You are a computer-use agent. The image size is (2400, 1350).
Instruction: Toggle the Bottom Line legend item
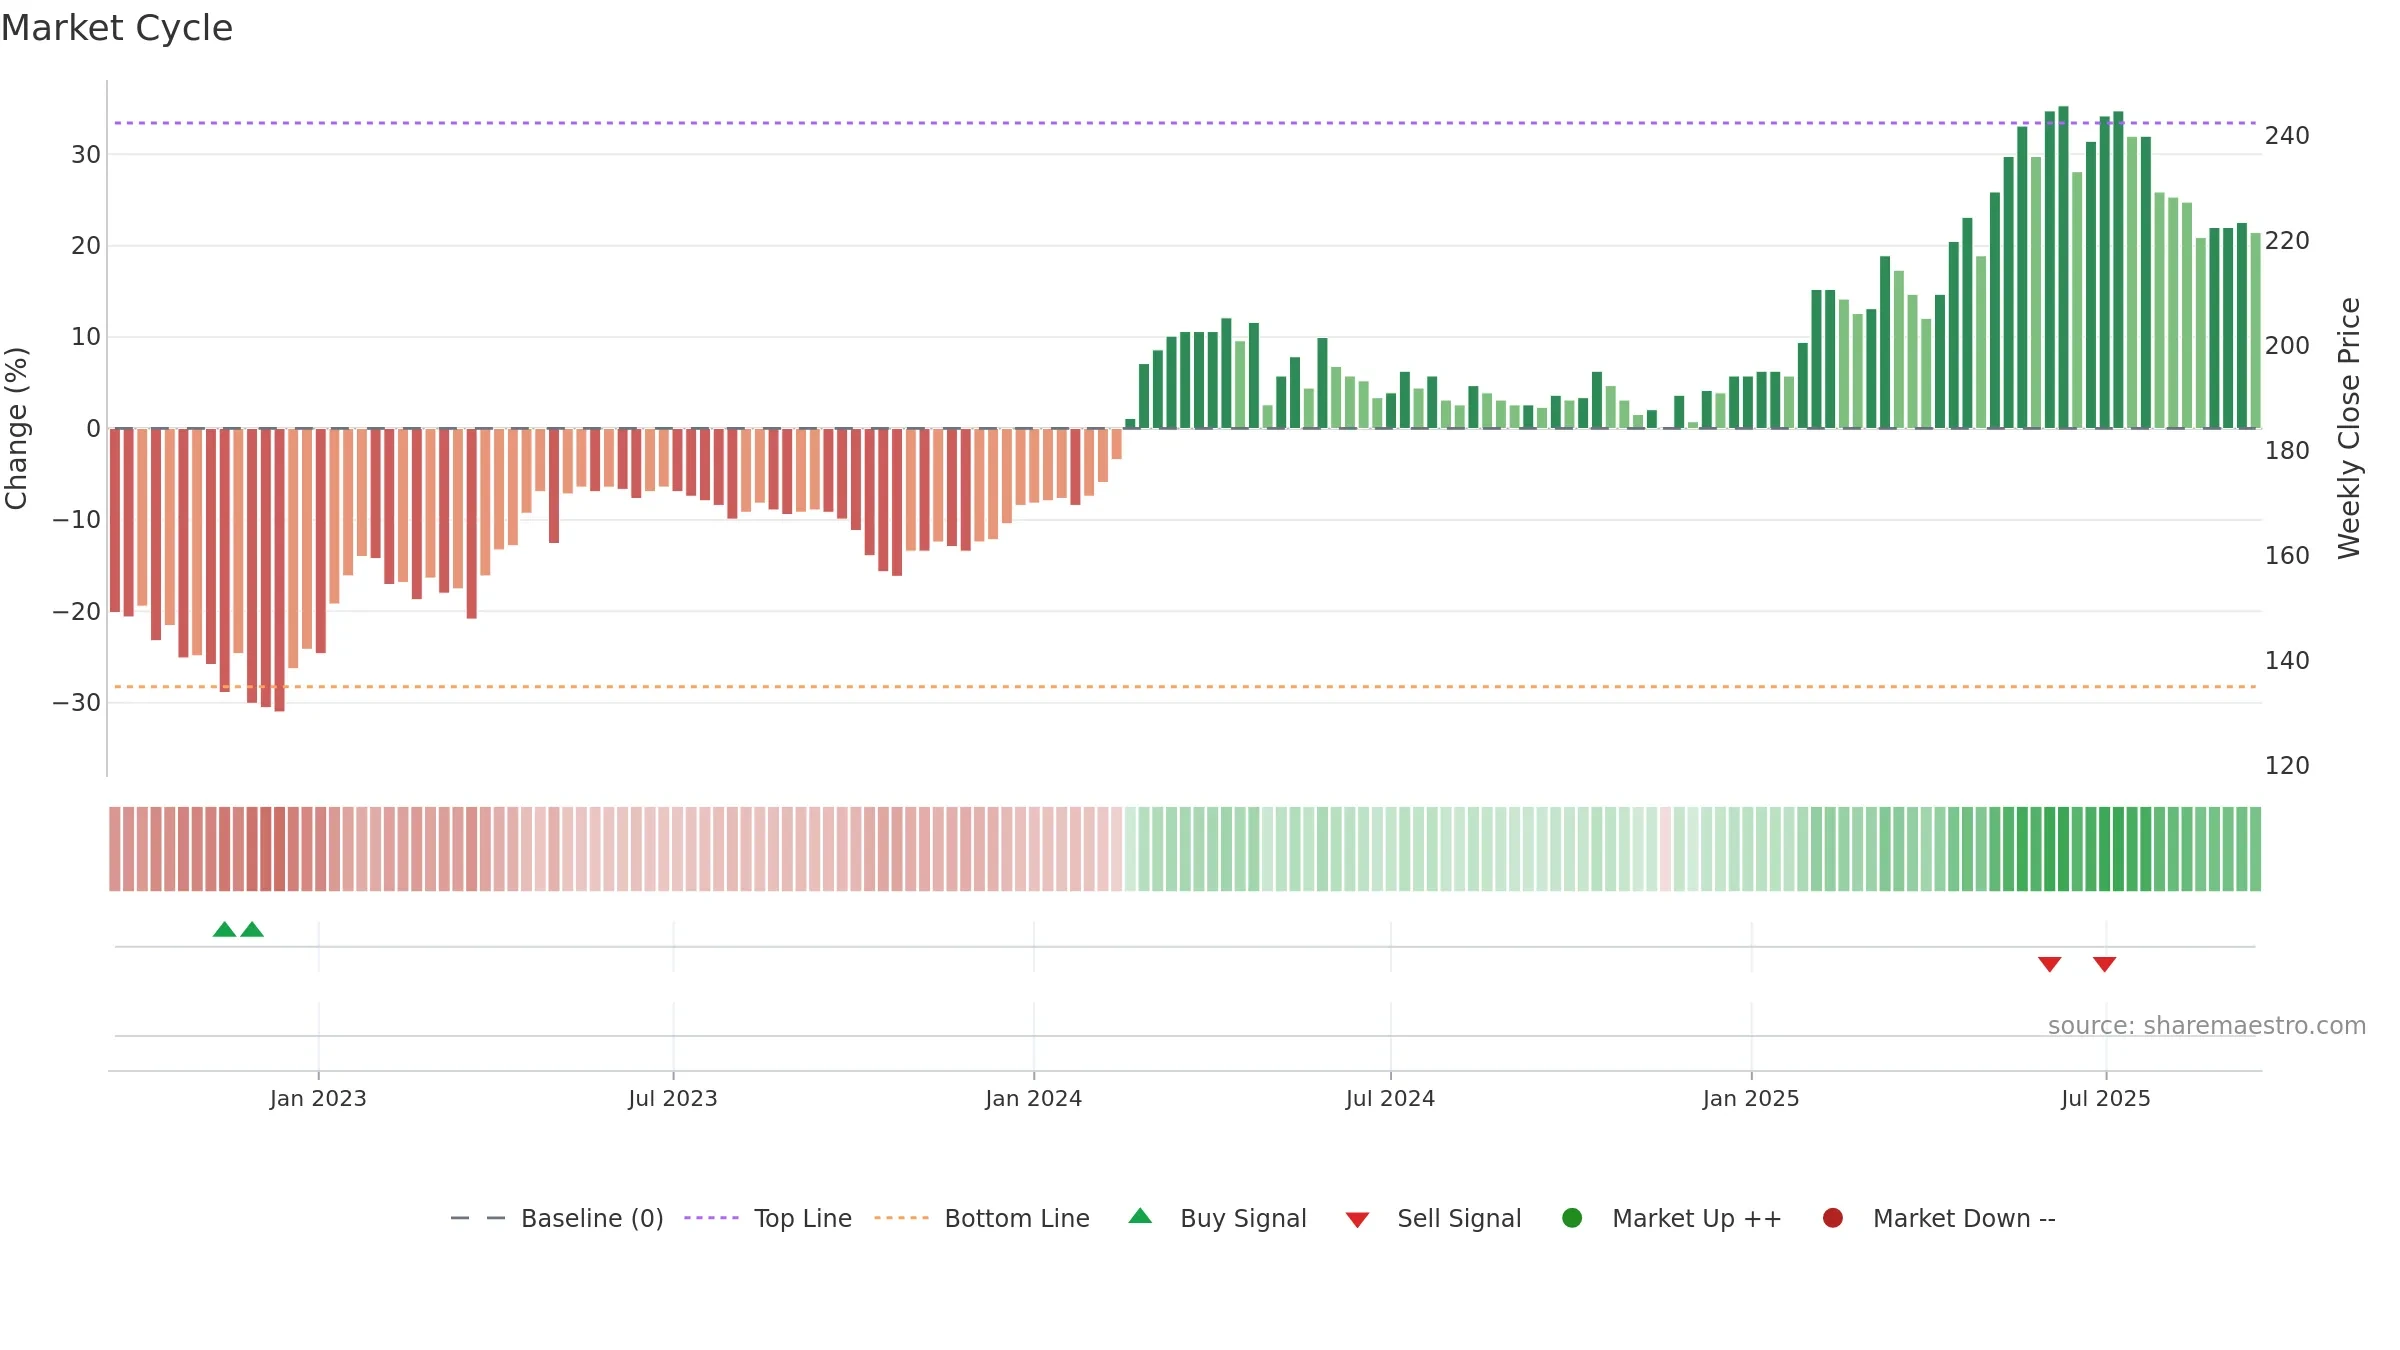pos(982,1218)
